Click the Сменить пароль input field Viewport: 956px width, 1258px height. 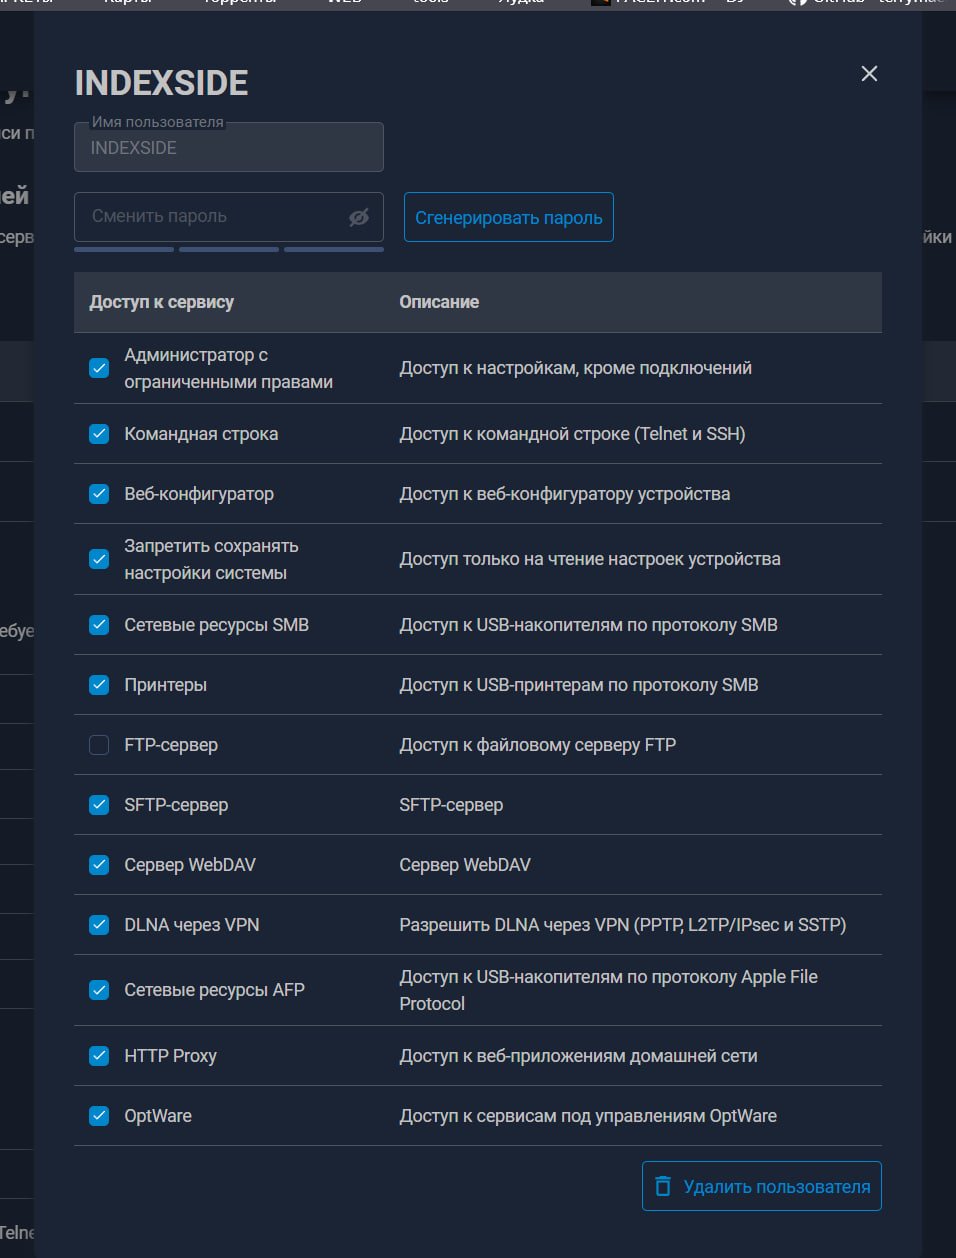click(x=210, y=217)
